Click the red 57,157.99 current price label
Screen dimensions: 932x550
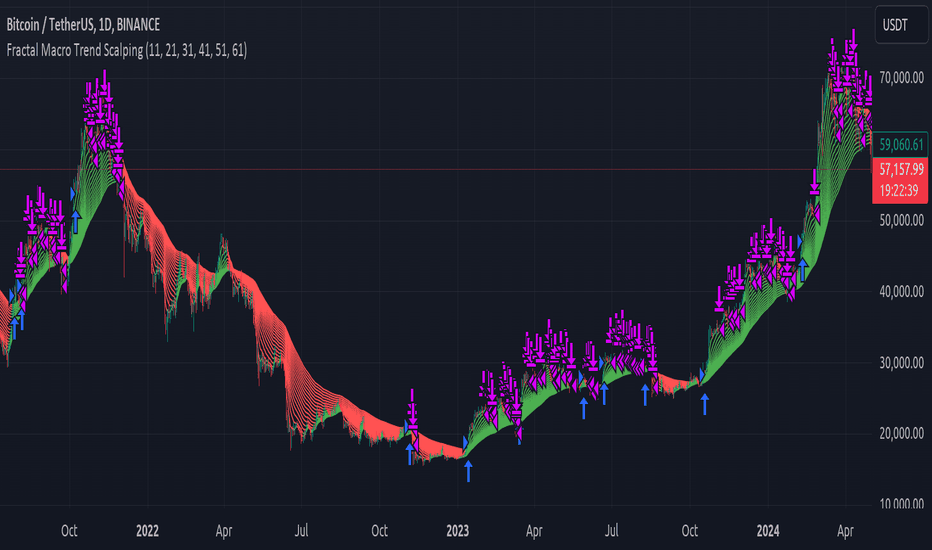coord(901,170)
